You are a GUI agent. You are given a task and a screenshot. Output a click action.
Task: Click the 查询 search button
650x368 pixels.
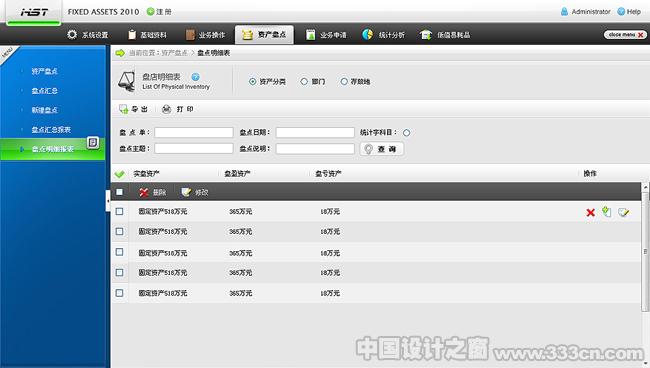(x=382, y=149)
